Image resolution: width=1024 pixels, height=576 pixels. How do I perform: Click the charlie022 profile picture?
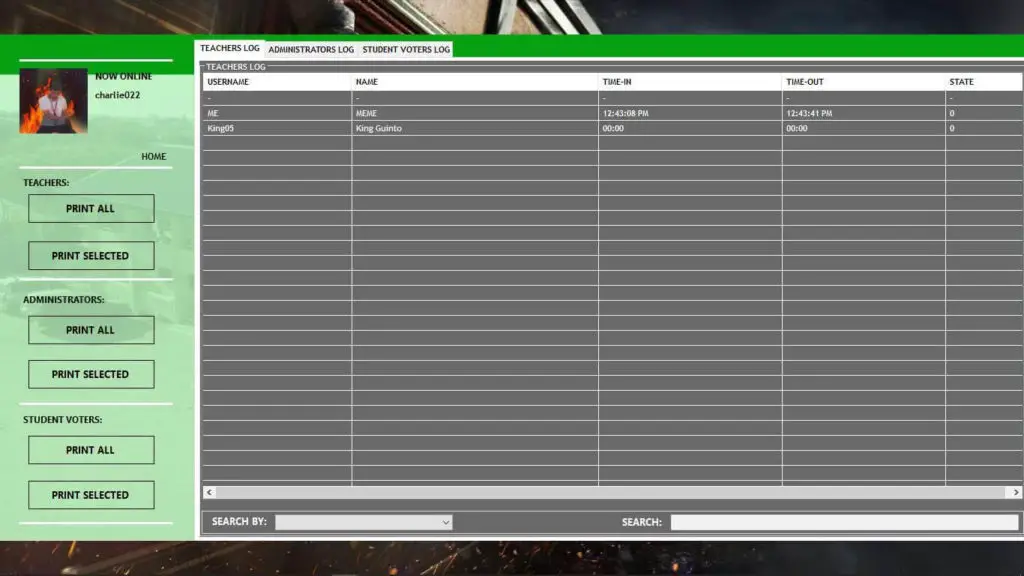[x=52, y=103]
